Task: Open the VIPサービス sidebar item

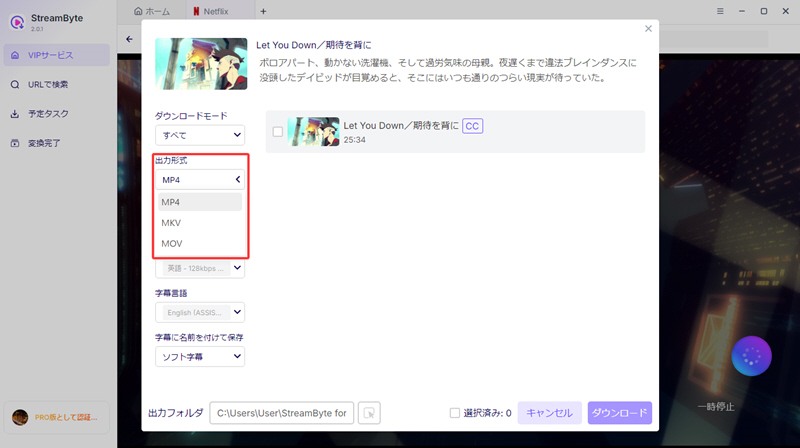Action: click(57, 55)
